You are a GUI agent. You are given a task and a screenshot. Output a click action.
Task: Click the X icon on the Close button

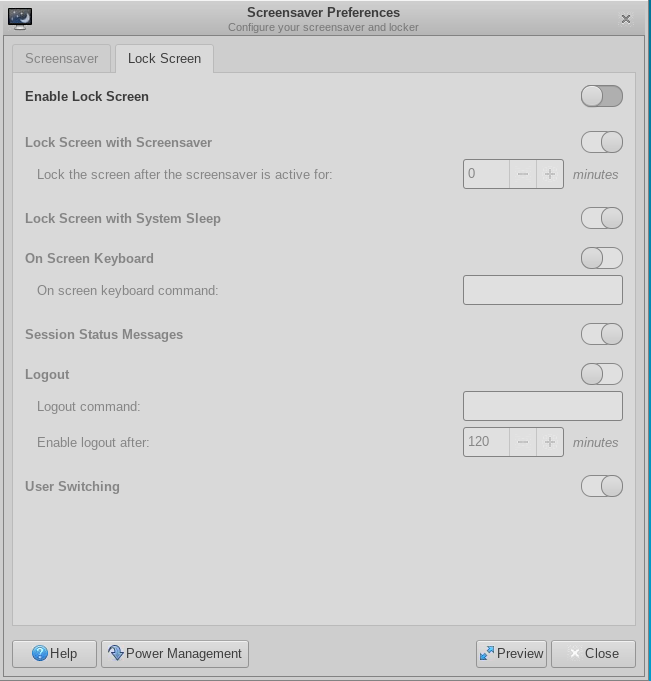575,653
